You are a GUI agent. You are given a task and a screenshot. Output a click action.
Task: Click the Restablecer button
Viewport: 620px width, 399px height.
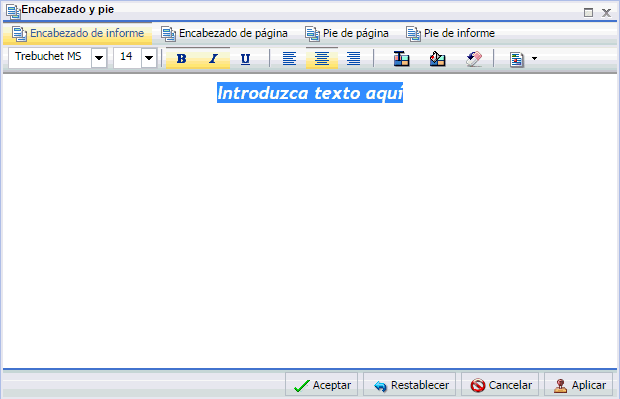pyautogui.click(x=410, y=385)
